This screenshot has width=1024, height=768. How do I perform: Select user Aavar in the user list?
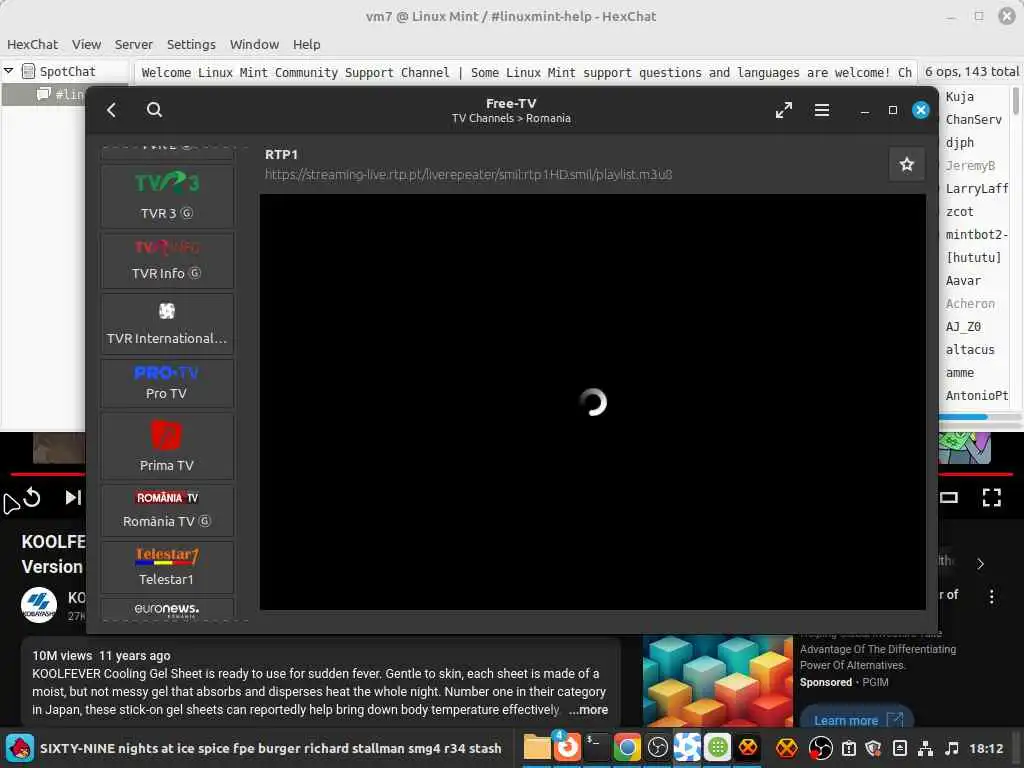point(963,280)
